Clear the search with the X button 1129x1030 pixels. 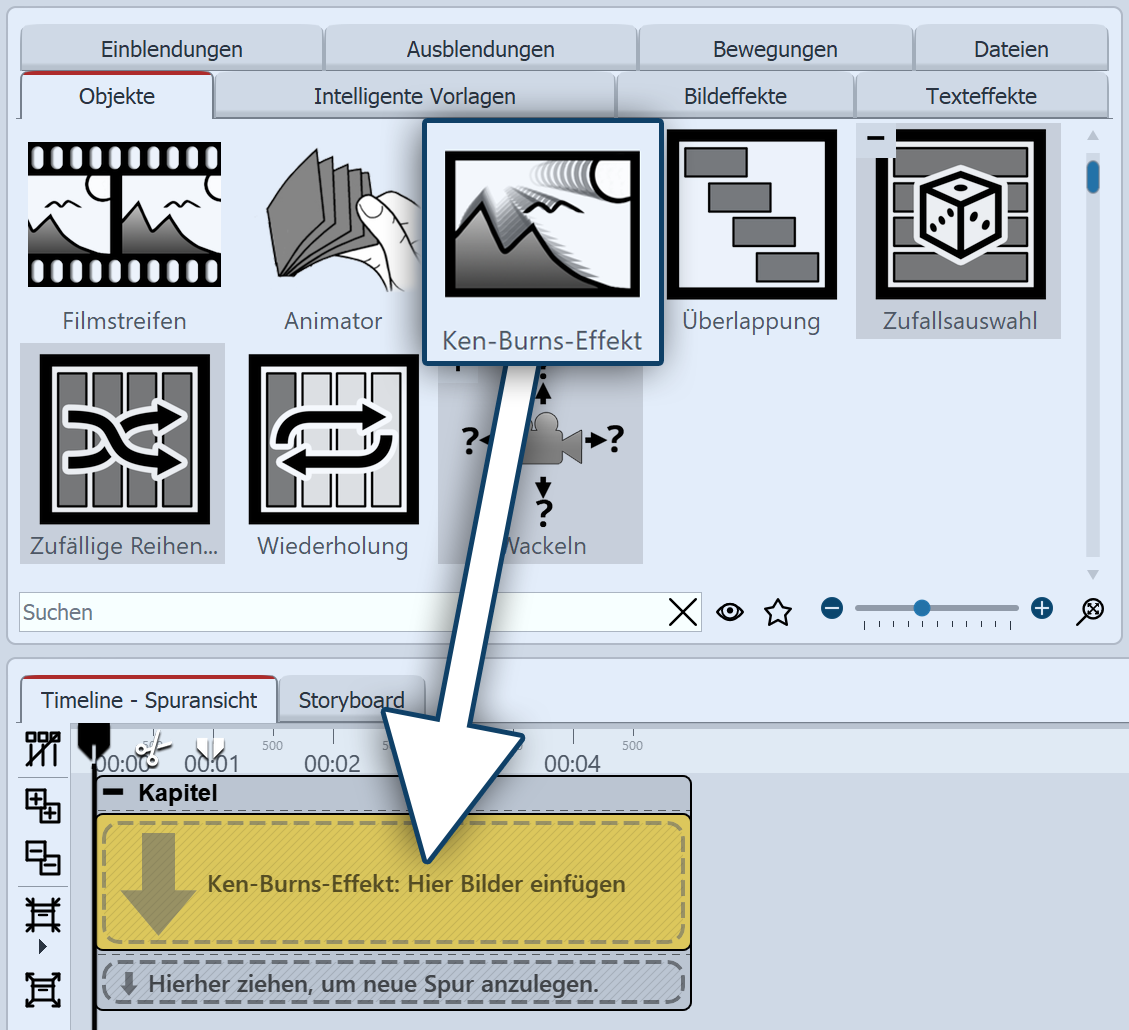[683, 611]
